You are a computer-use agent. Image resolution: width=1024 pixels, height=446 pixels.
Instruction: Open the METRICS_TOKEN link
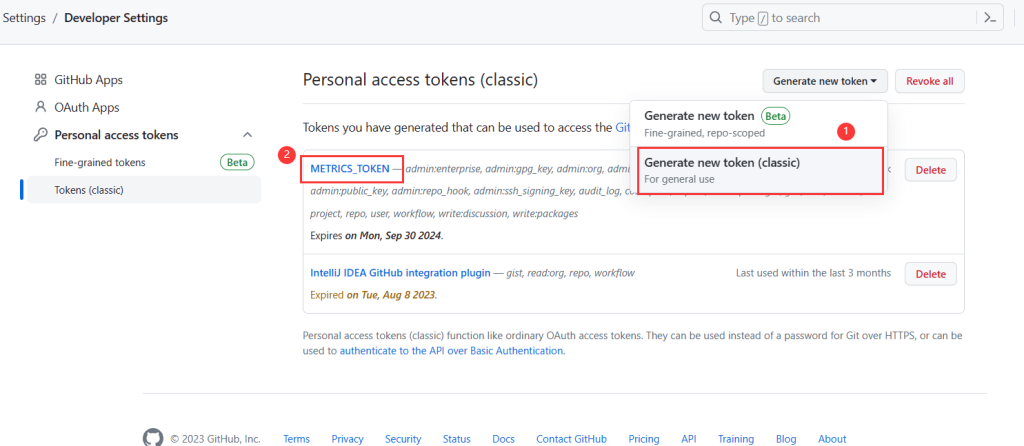(x=349, y=169)
